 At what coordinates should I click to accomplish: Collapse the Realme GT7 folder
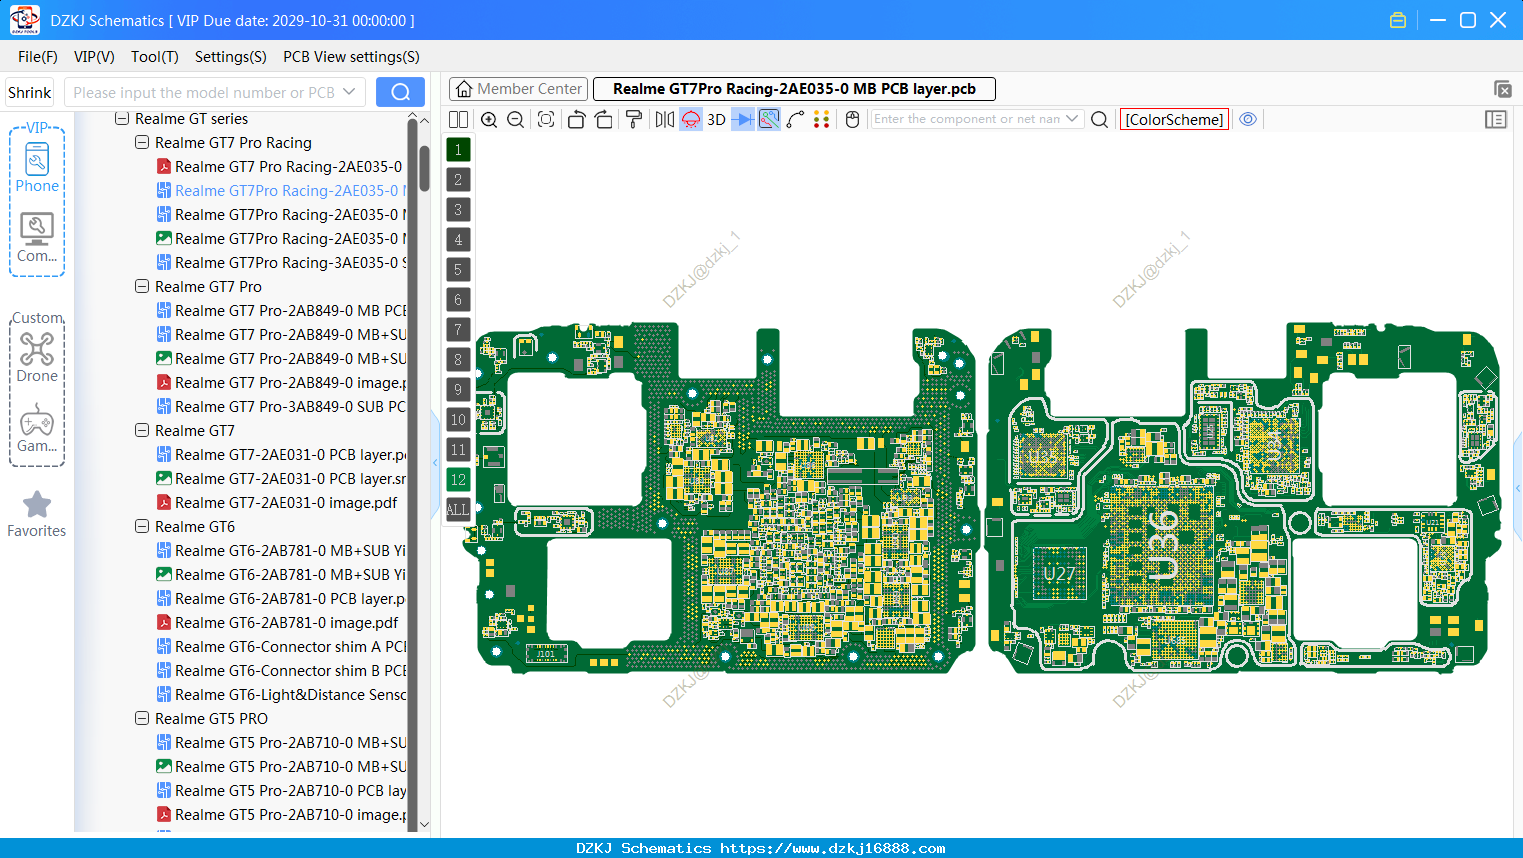(x=142, y=431)
